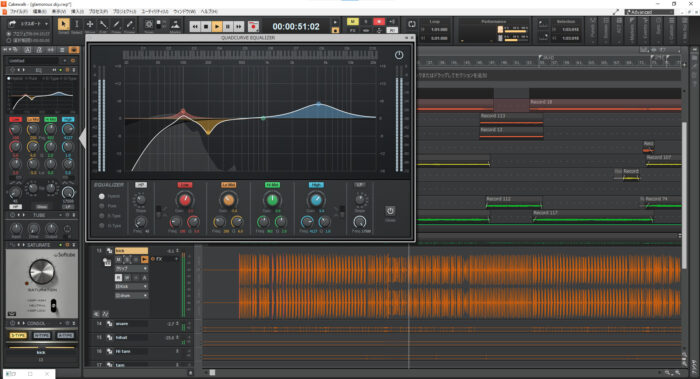Open the File menu
The image size is (700, 379).
(x=18, y=11)
